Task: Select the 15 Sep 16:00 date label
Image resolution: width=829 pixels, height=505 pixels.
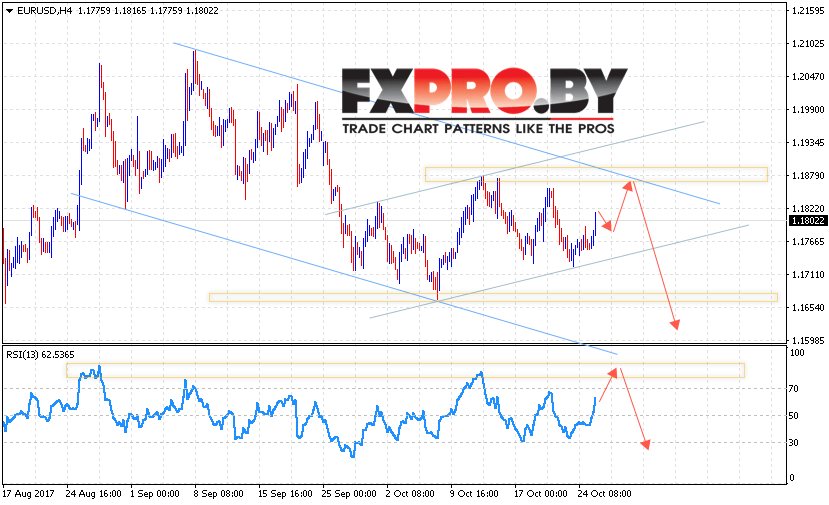Action: point(285,494)
